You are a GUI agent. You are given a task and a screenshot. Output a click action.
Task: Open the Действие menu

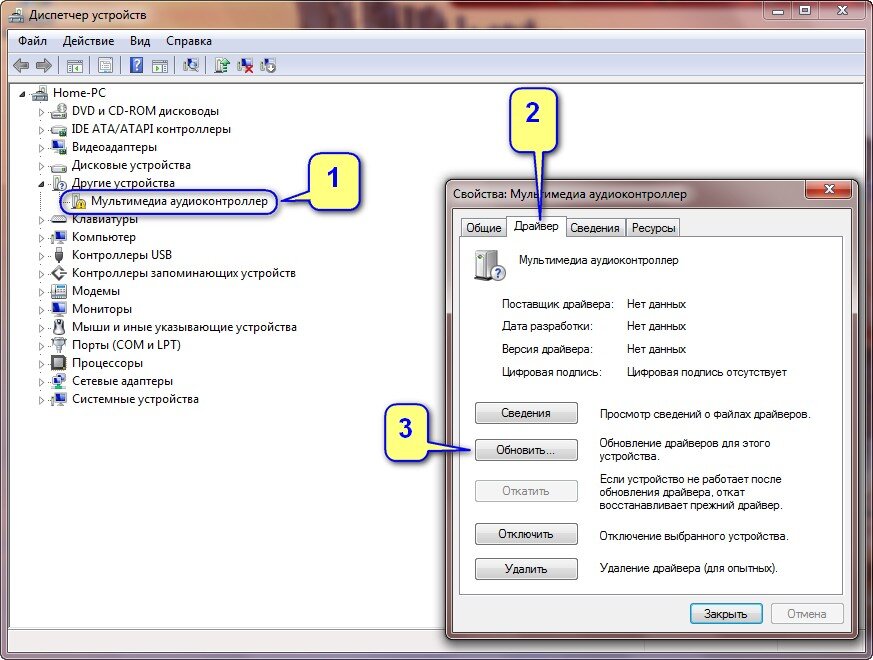click(89, 41)
